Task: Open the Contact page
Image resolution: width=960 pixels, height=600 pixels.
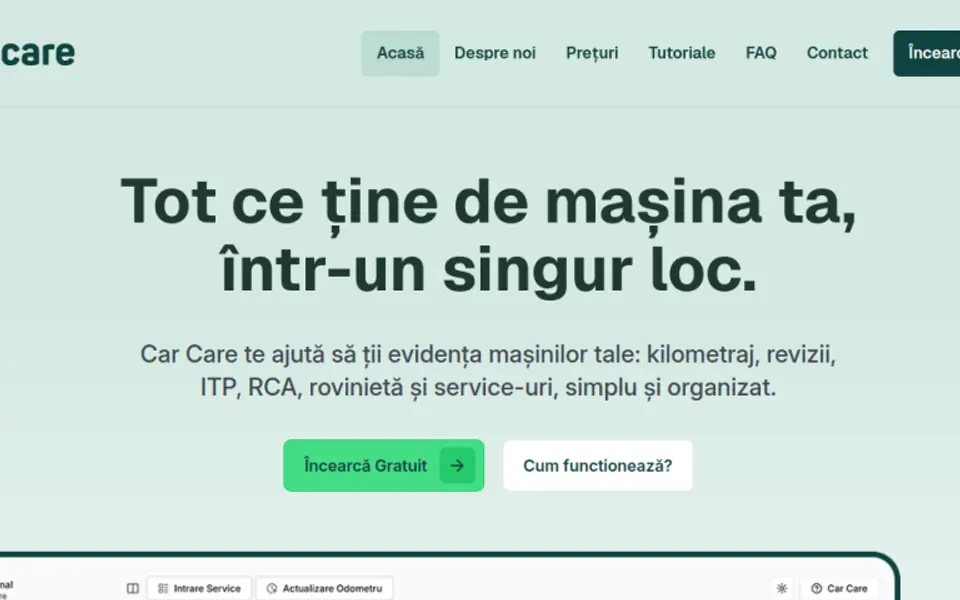Action: click(x=837, y=53)
